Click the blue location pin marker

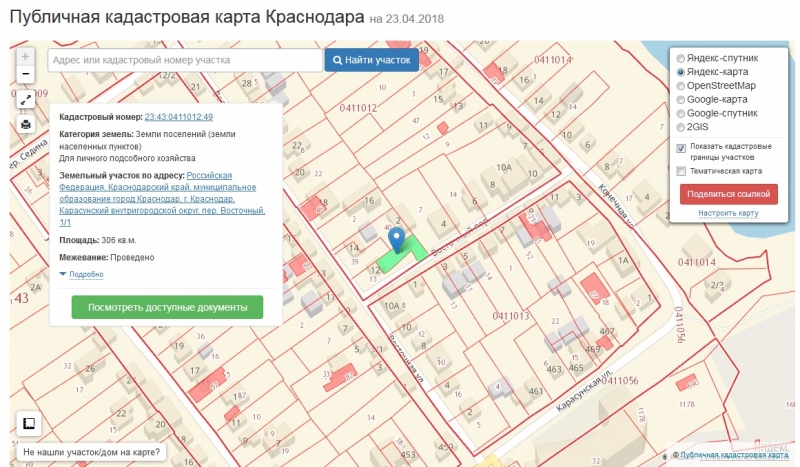click(396, 240)
